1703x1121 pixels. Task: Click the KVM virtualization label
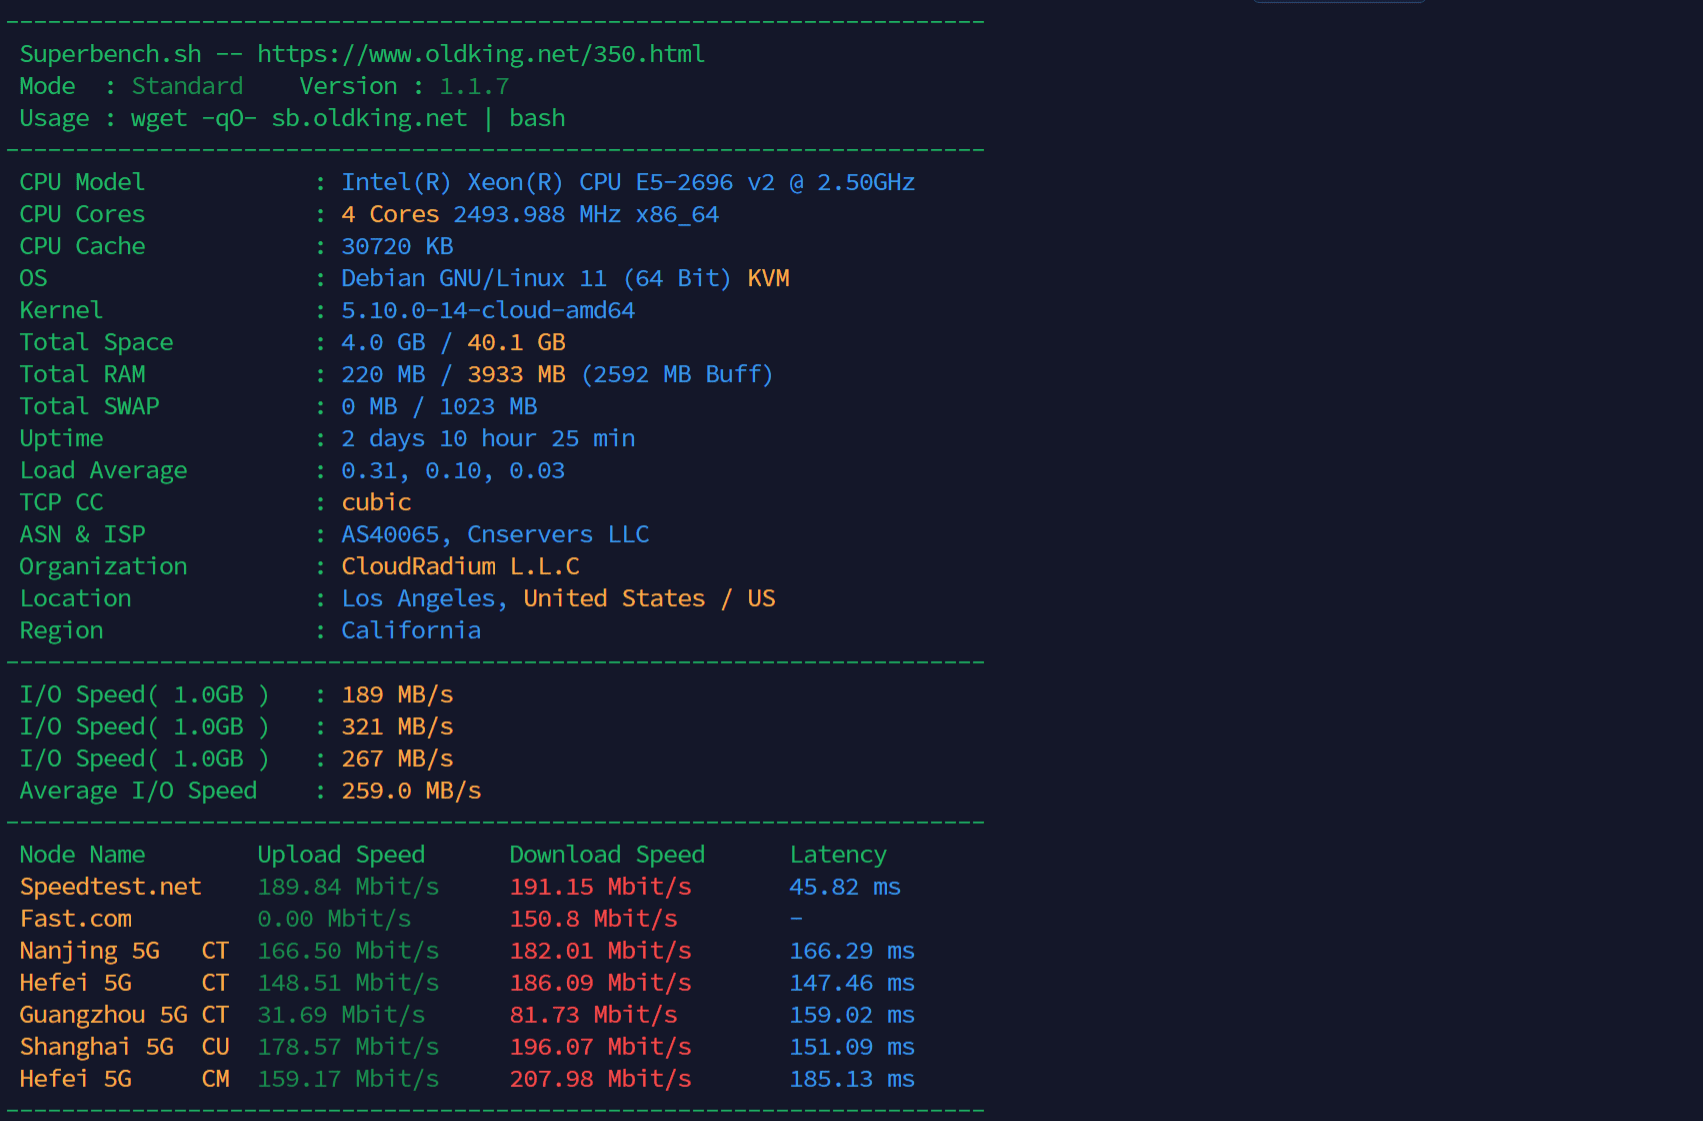coord(768,278)
